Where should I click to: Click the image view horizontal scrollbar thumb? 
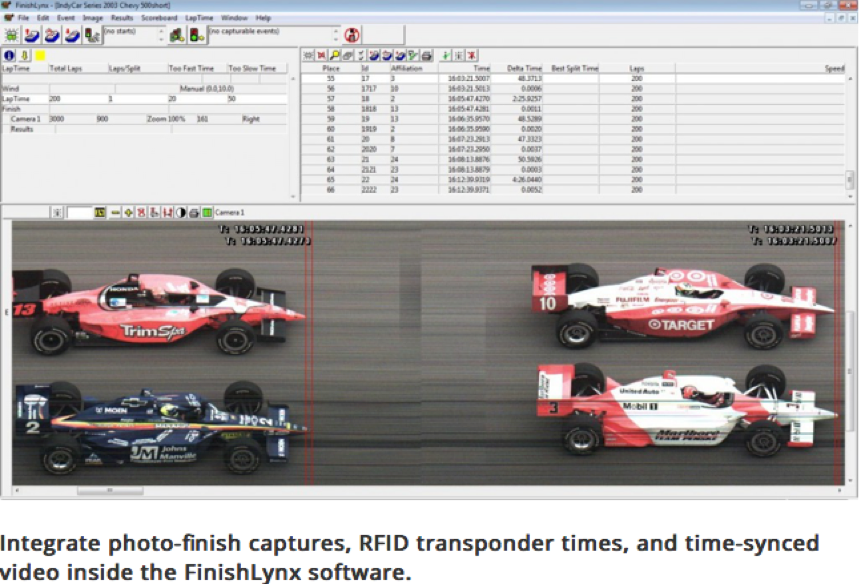click(110, 490)
